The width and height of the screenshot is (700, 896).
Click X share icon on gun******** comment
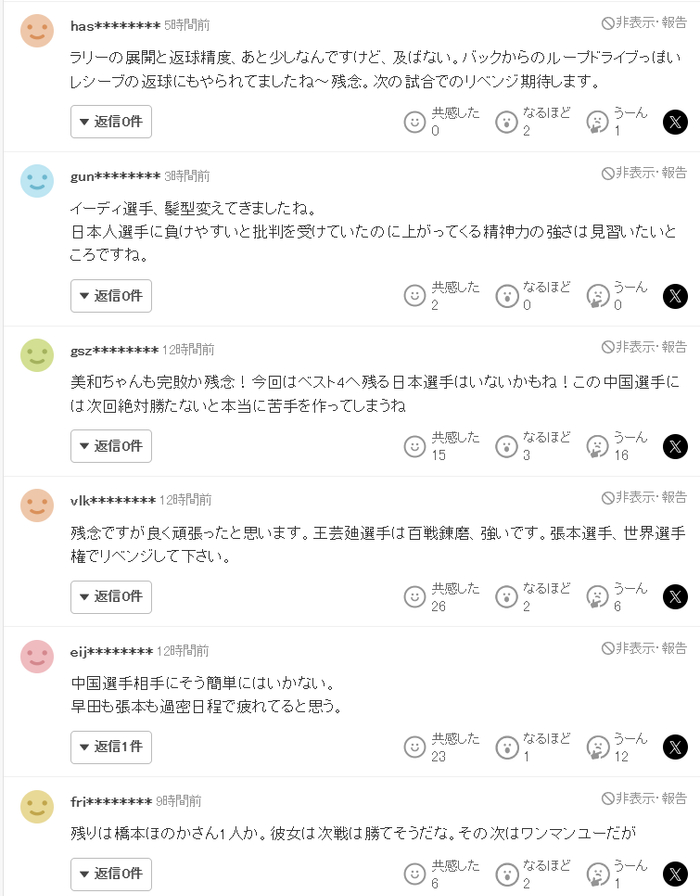pyautogui.click(x=676, y=296)
